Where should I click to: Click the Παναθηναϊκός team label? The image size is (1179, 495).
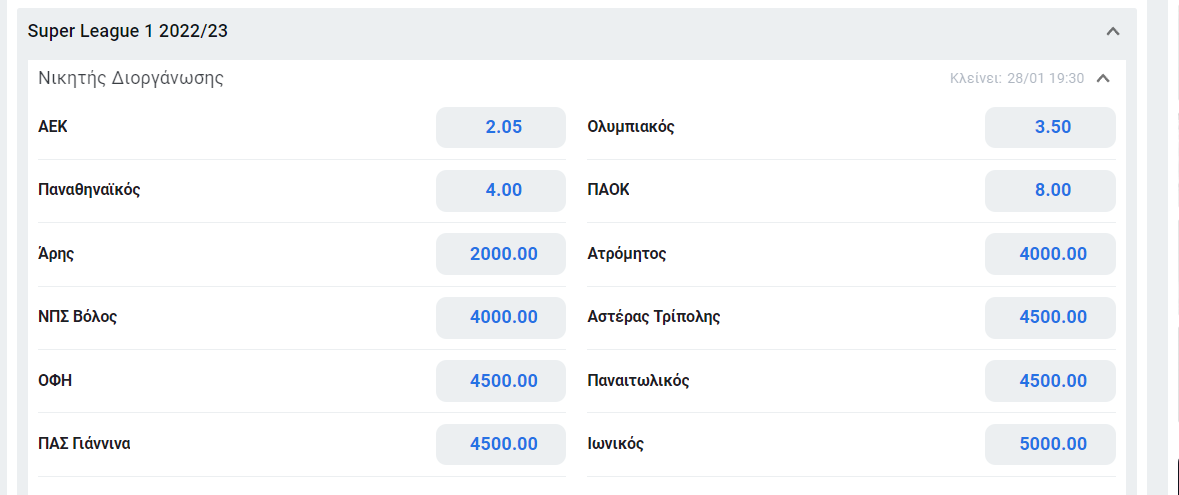tap(89, 190)
